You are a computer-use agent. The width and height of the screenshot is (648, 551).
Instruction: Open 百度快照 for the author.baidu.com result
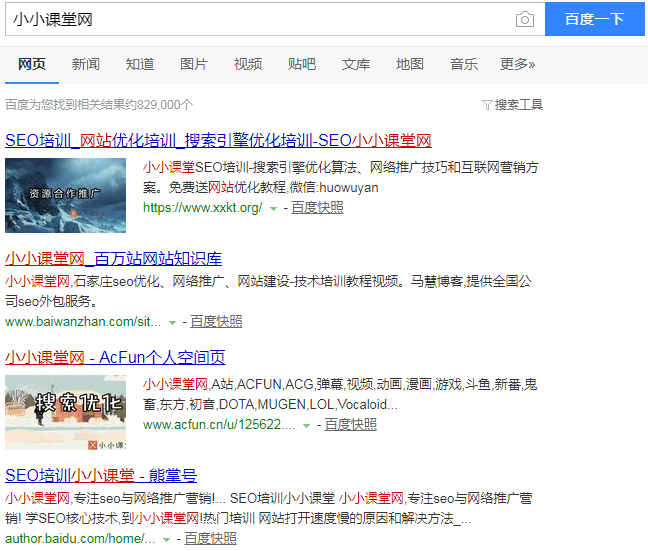tap(210, 539)
